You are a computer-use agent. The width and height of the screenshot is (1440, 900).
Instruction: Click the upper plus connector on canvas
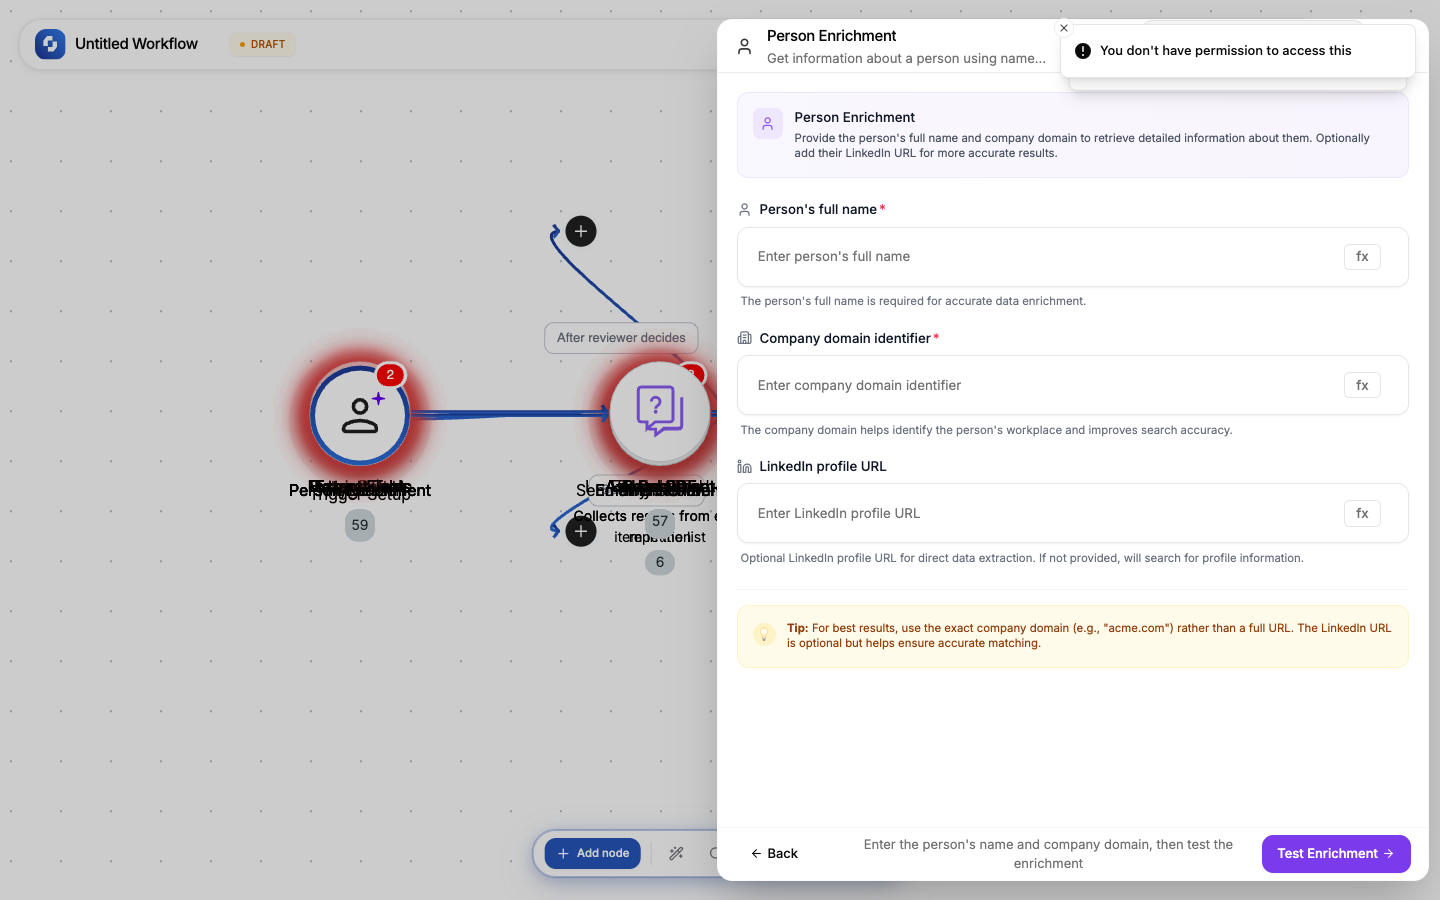[581, 231]
